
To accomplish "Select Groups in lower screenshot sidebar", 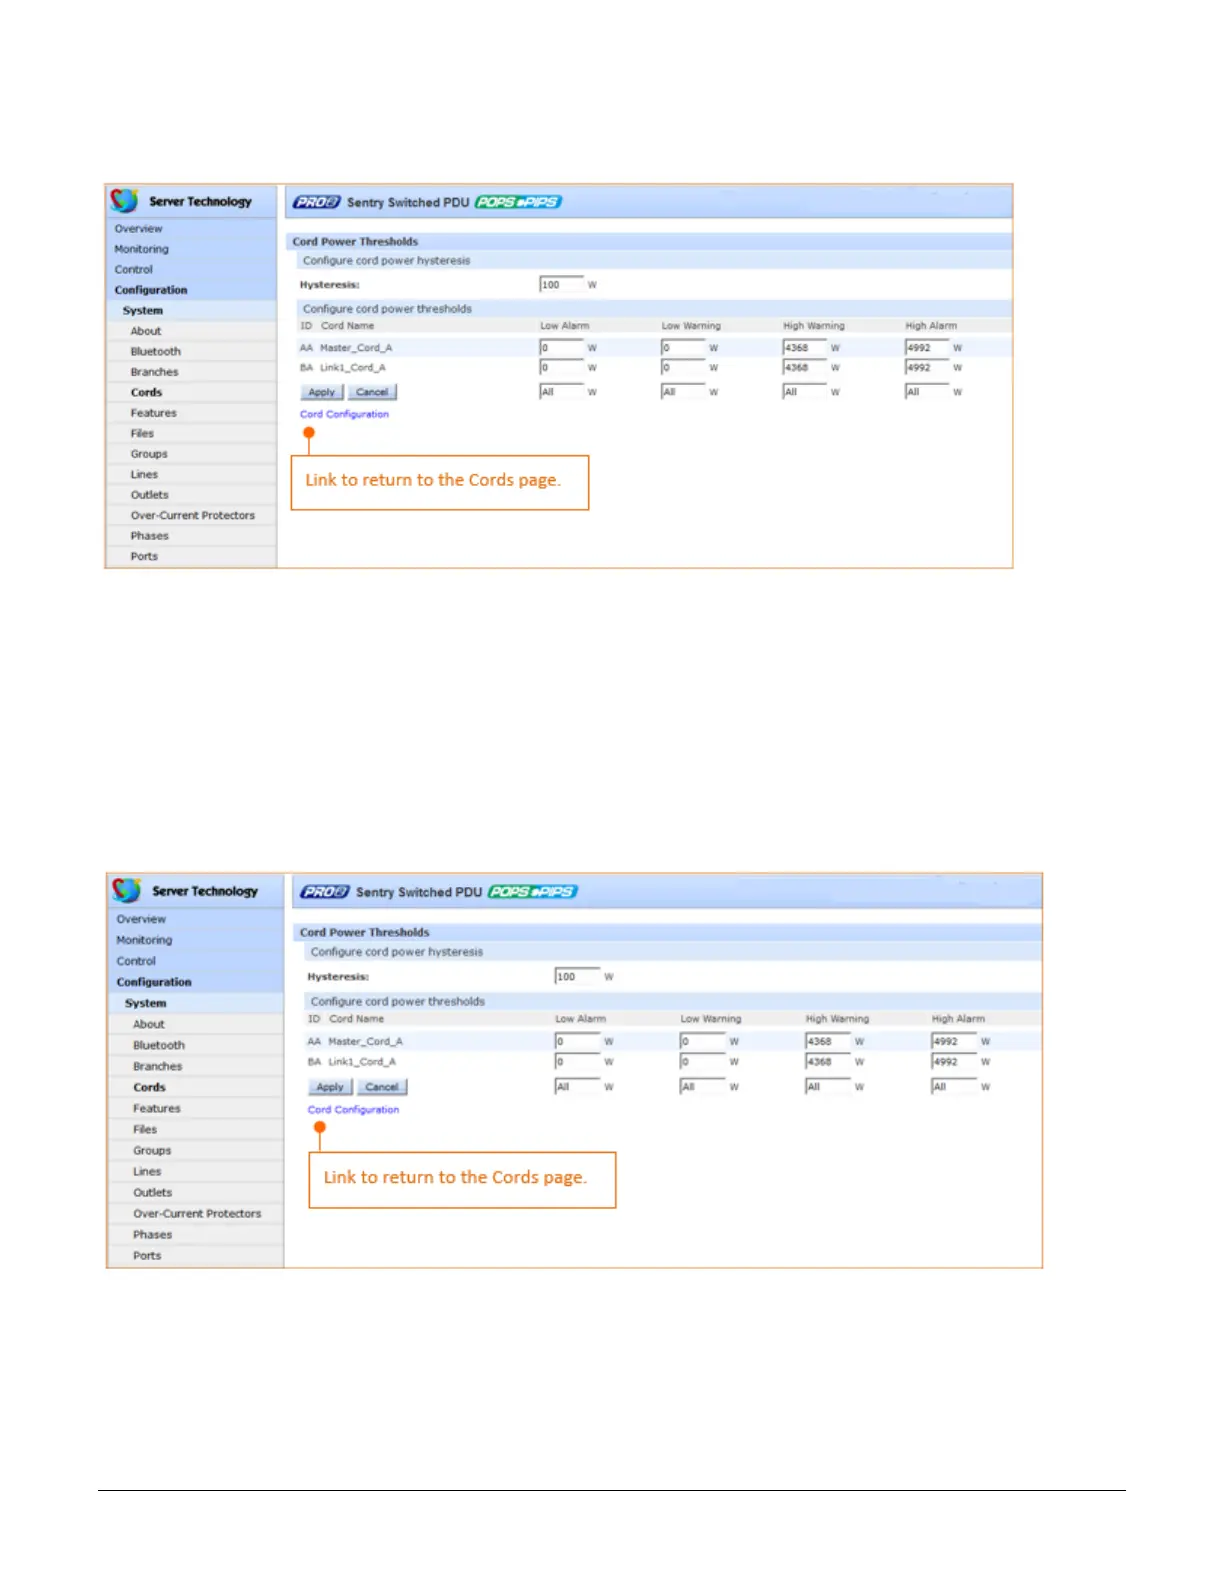I will click(152, 1151).
